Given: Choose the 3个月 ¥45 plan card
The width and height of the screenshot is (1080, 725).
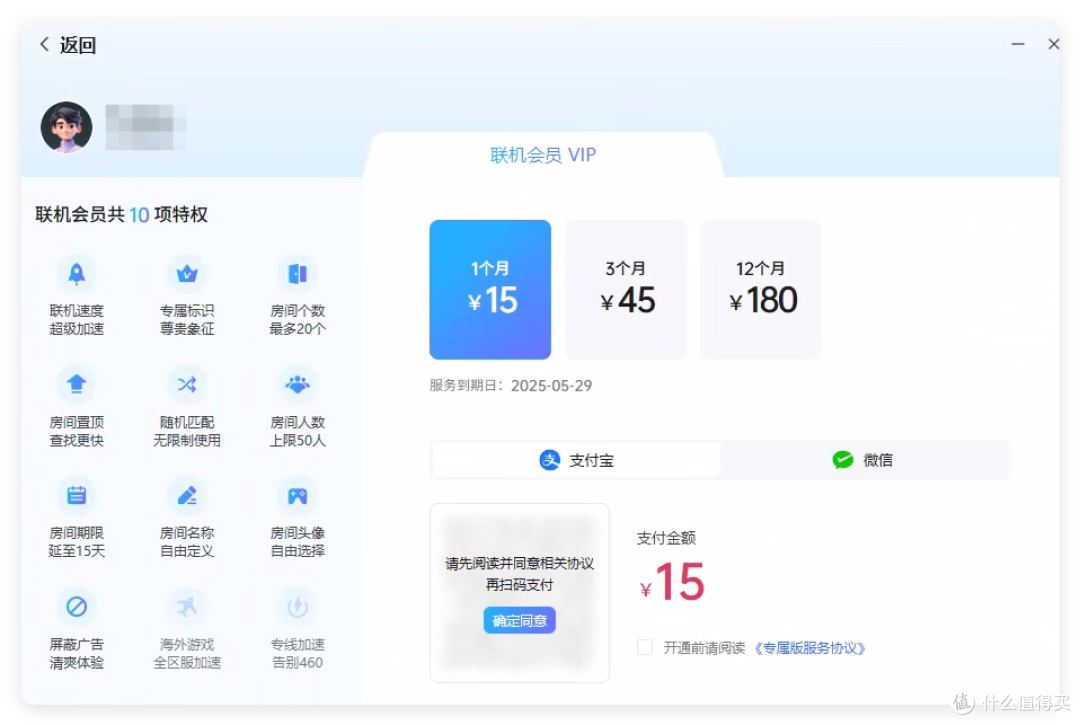Looking at the screenshot, I should point(625,289).
